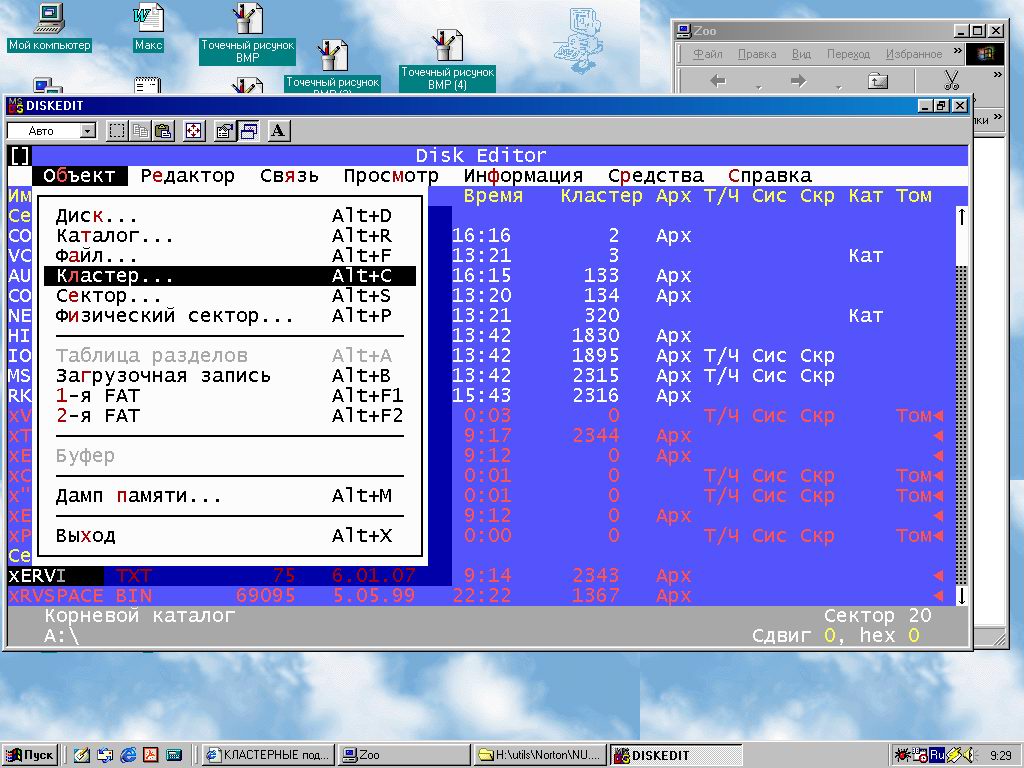This screenshot has width=1024, height=768.
Task: Click the MS-DOS system icon in DISKEDIT title bar
Action: point(16,106)
